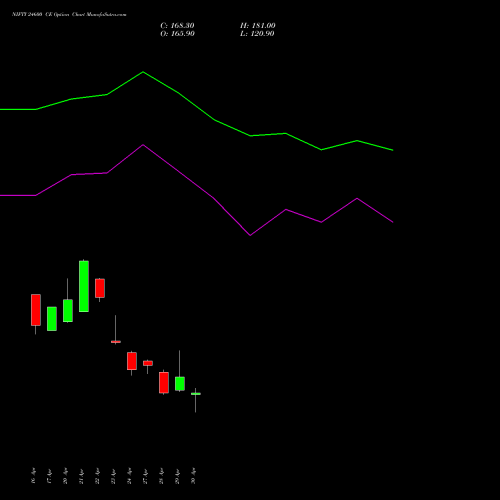Viewport: 500px width, 500px height.
Task: Click the tall green candle above 21 Apr
Action: point(84,286)
